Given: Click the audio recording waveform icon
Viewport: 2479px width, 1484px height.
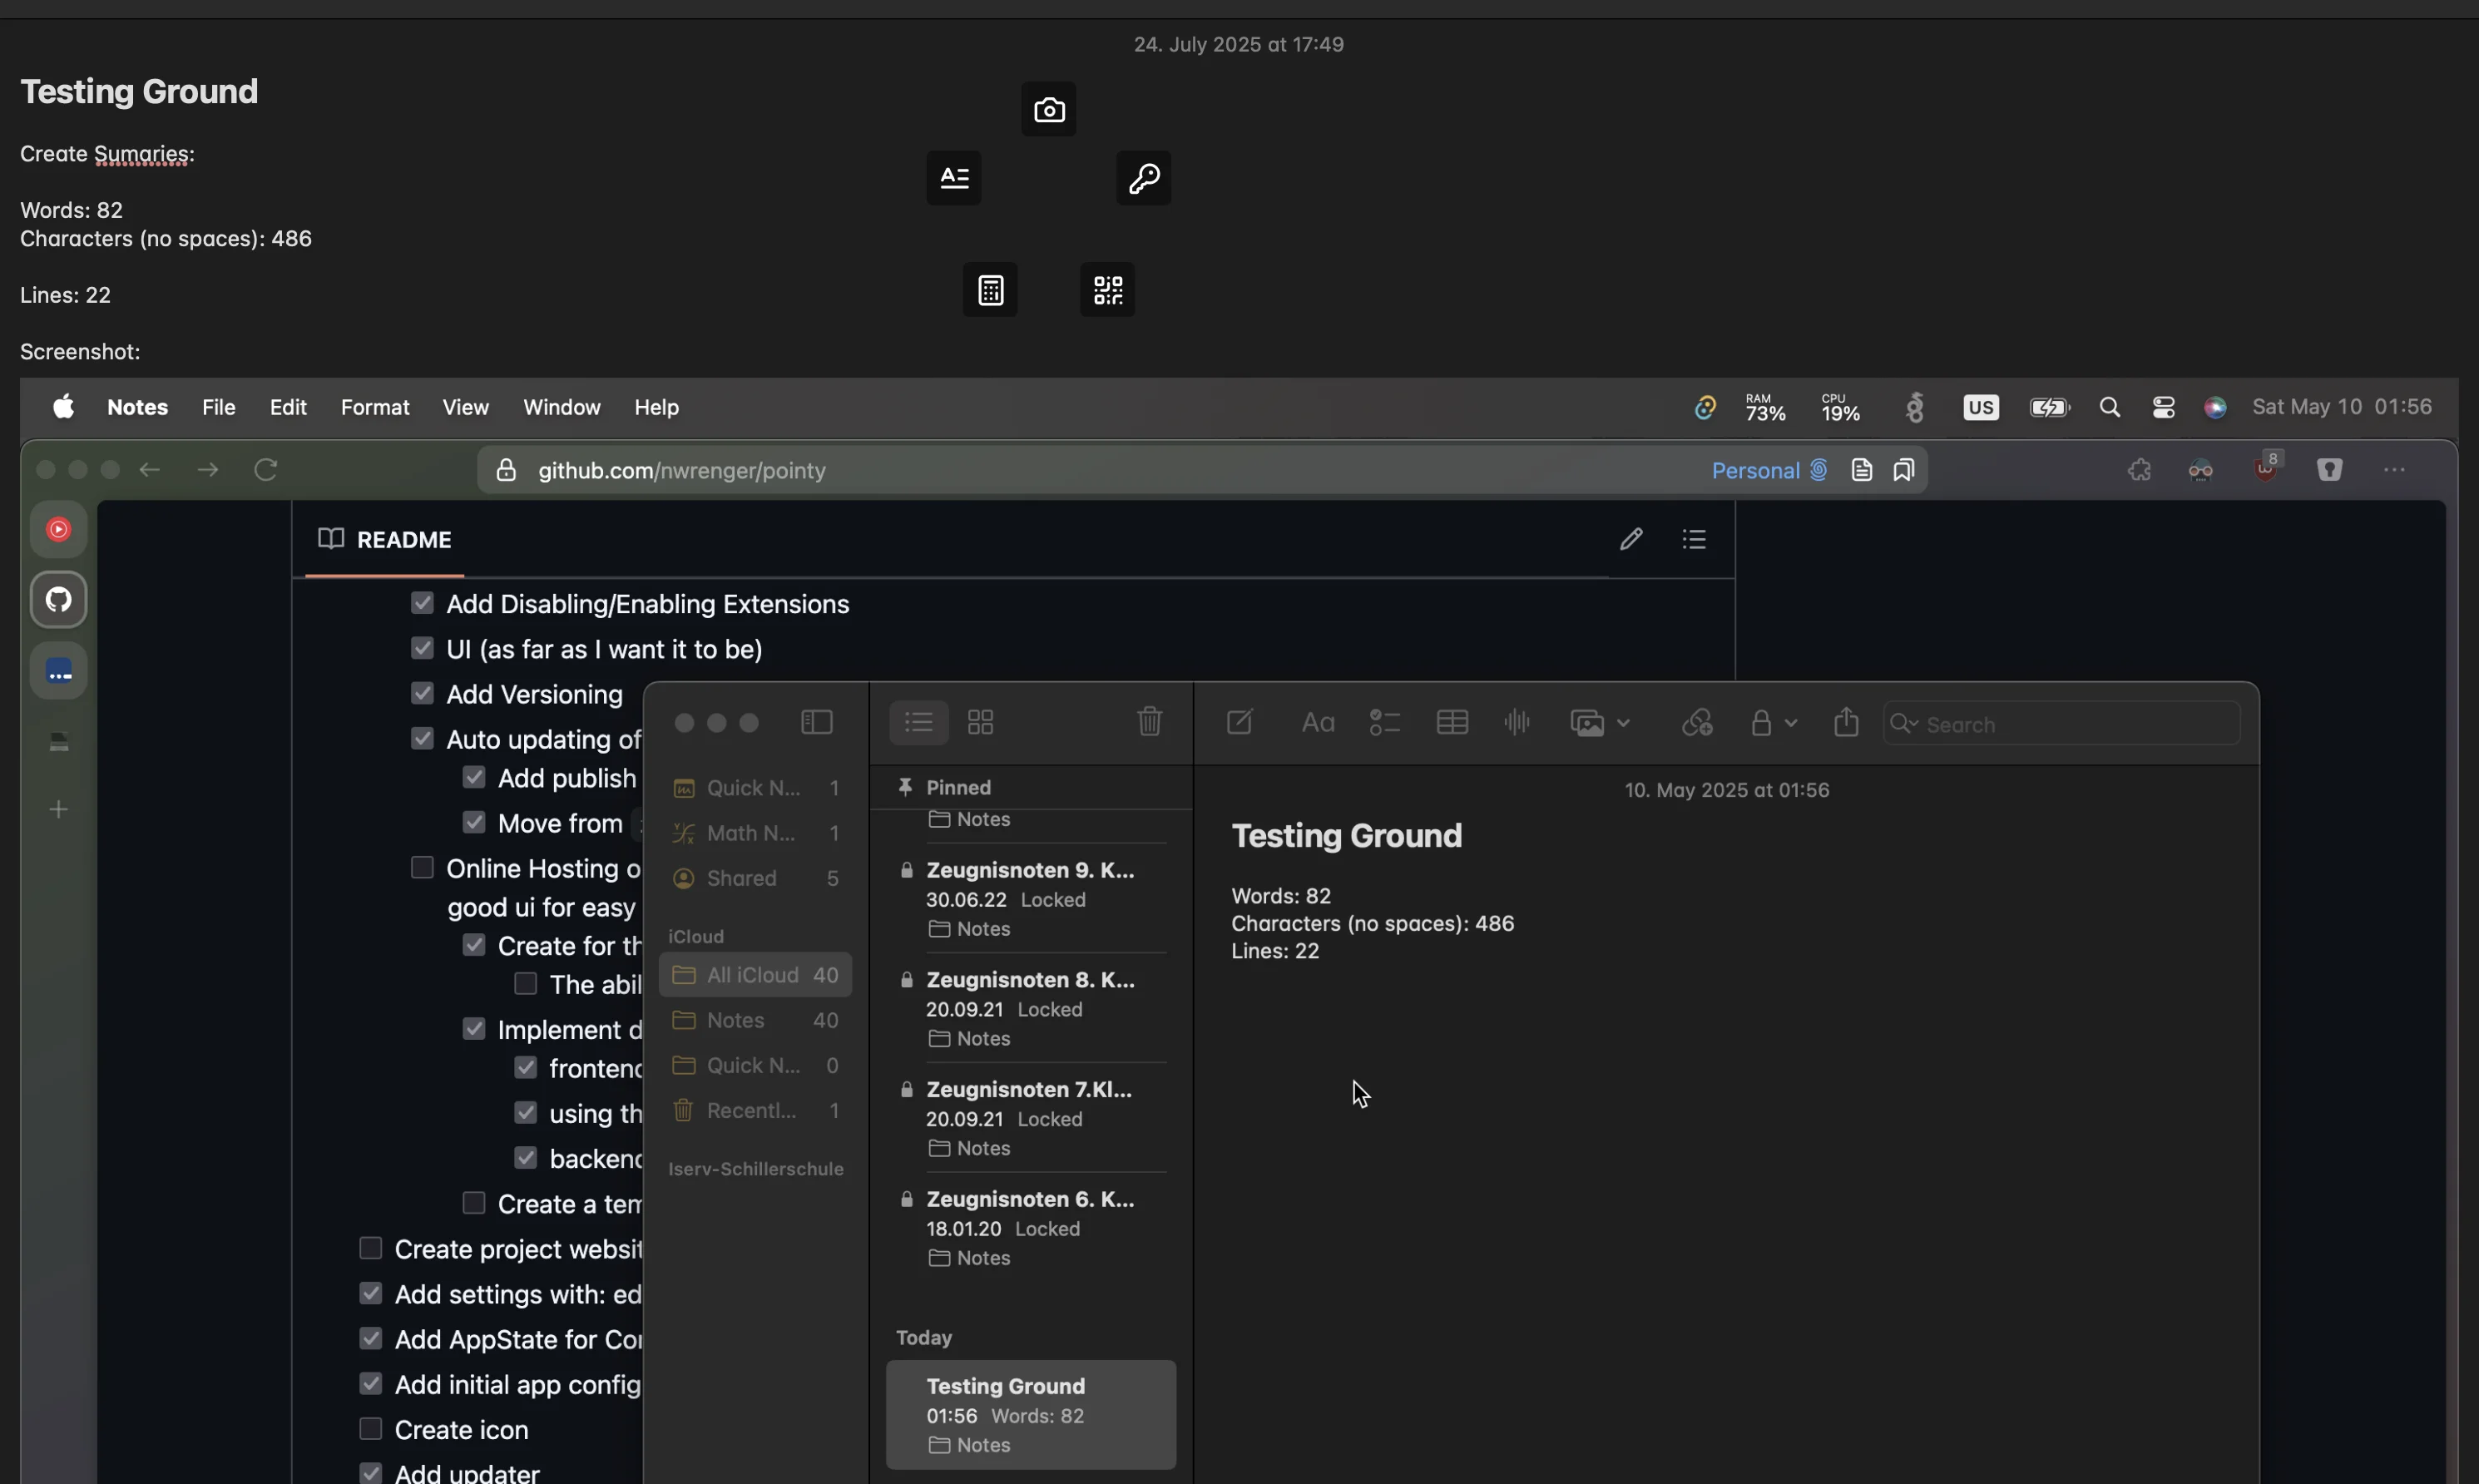Looking at the screenshot, I should [1517, 722].
